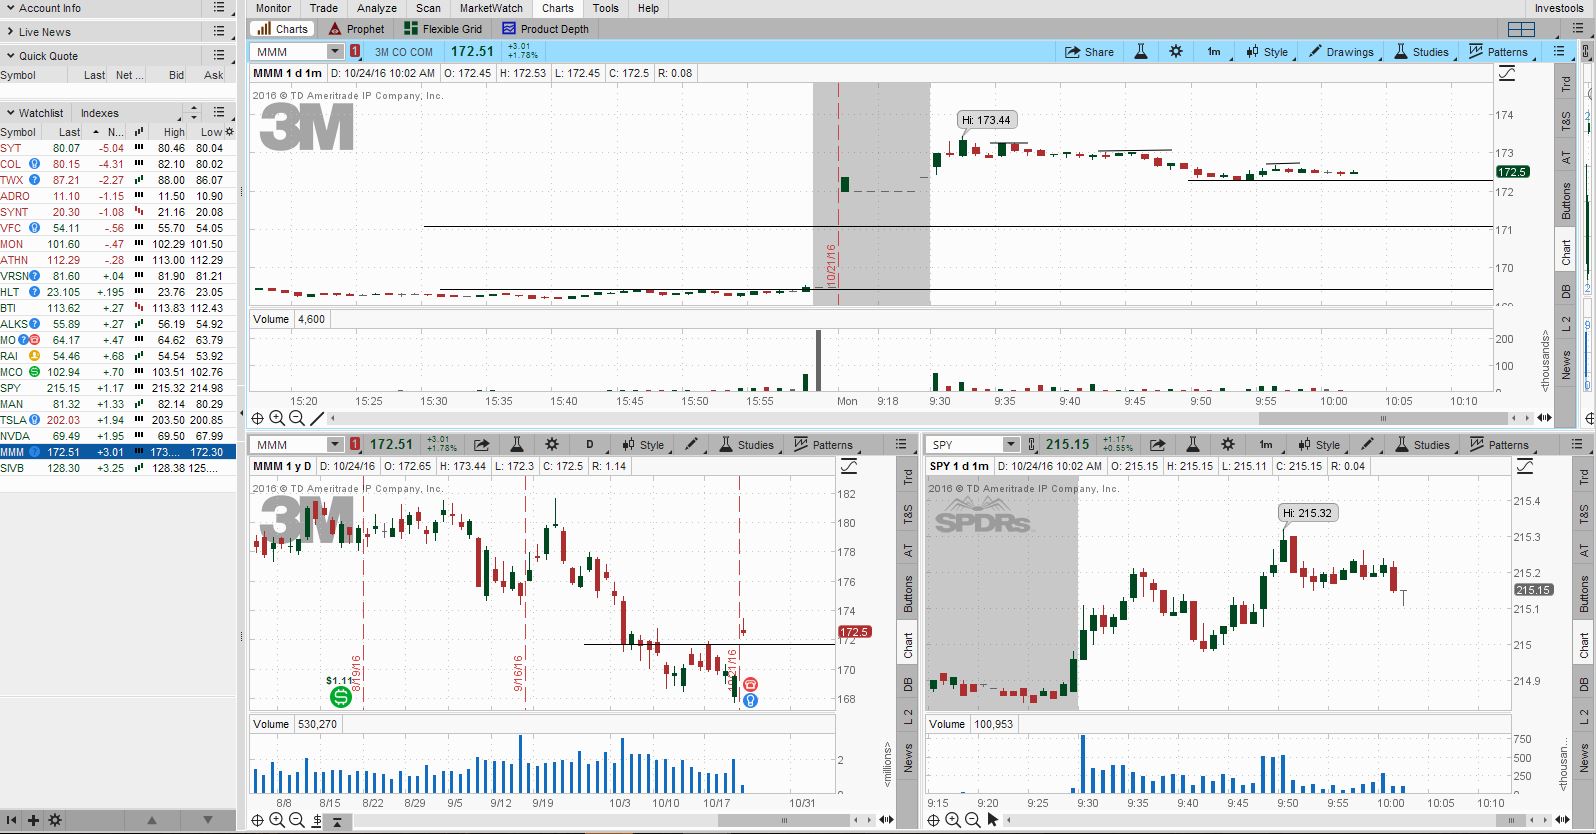Click the zoom-out magnifier under the SPY chart

972,820
